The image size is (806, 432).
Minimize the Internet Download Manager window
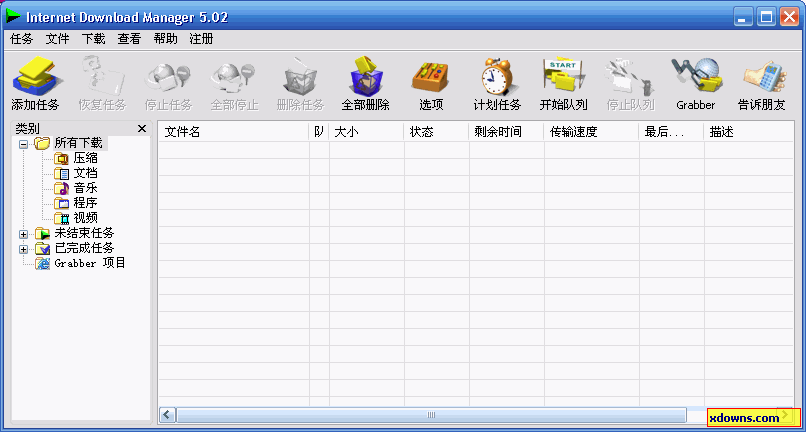click(x=743, y=17)
